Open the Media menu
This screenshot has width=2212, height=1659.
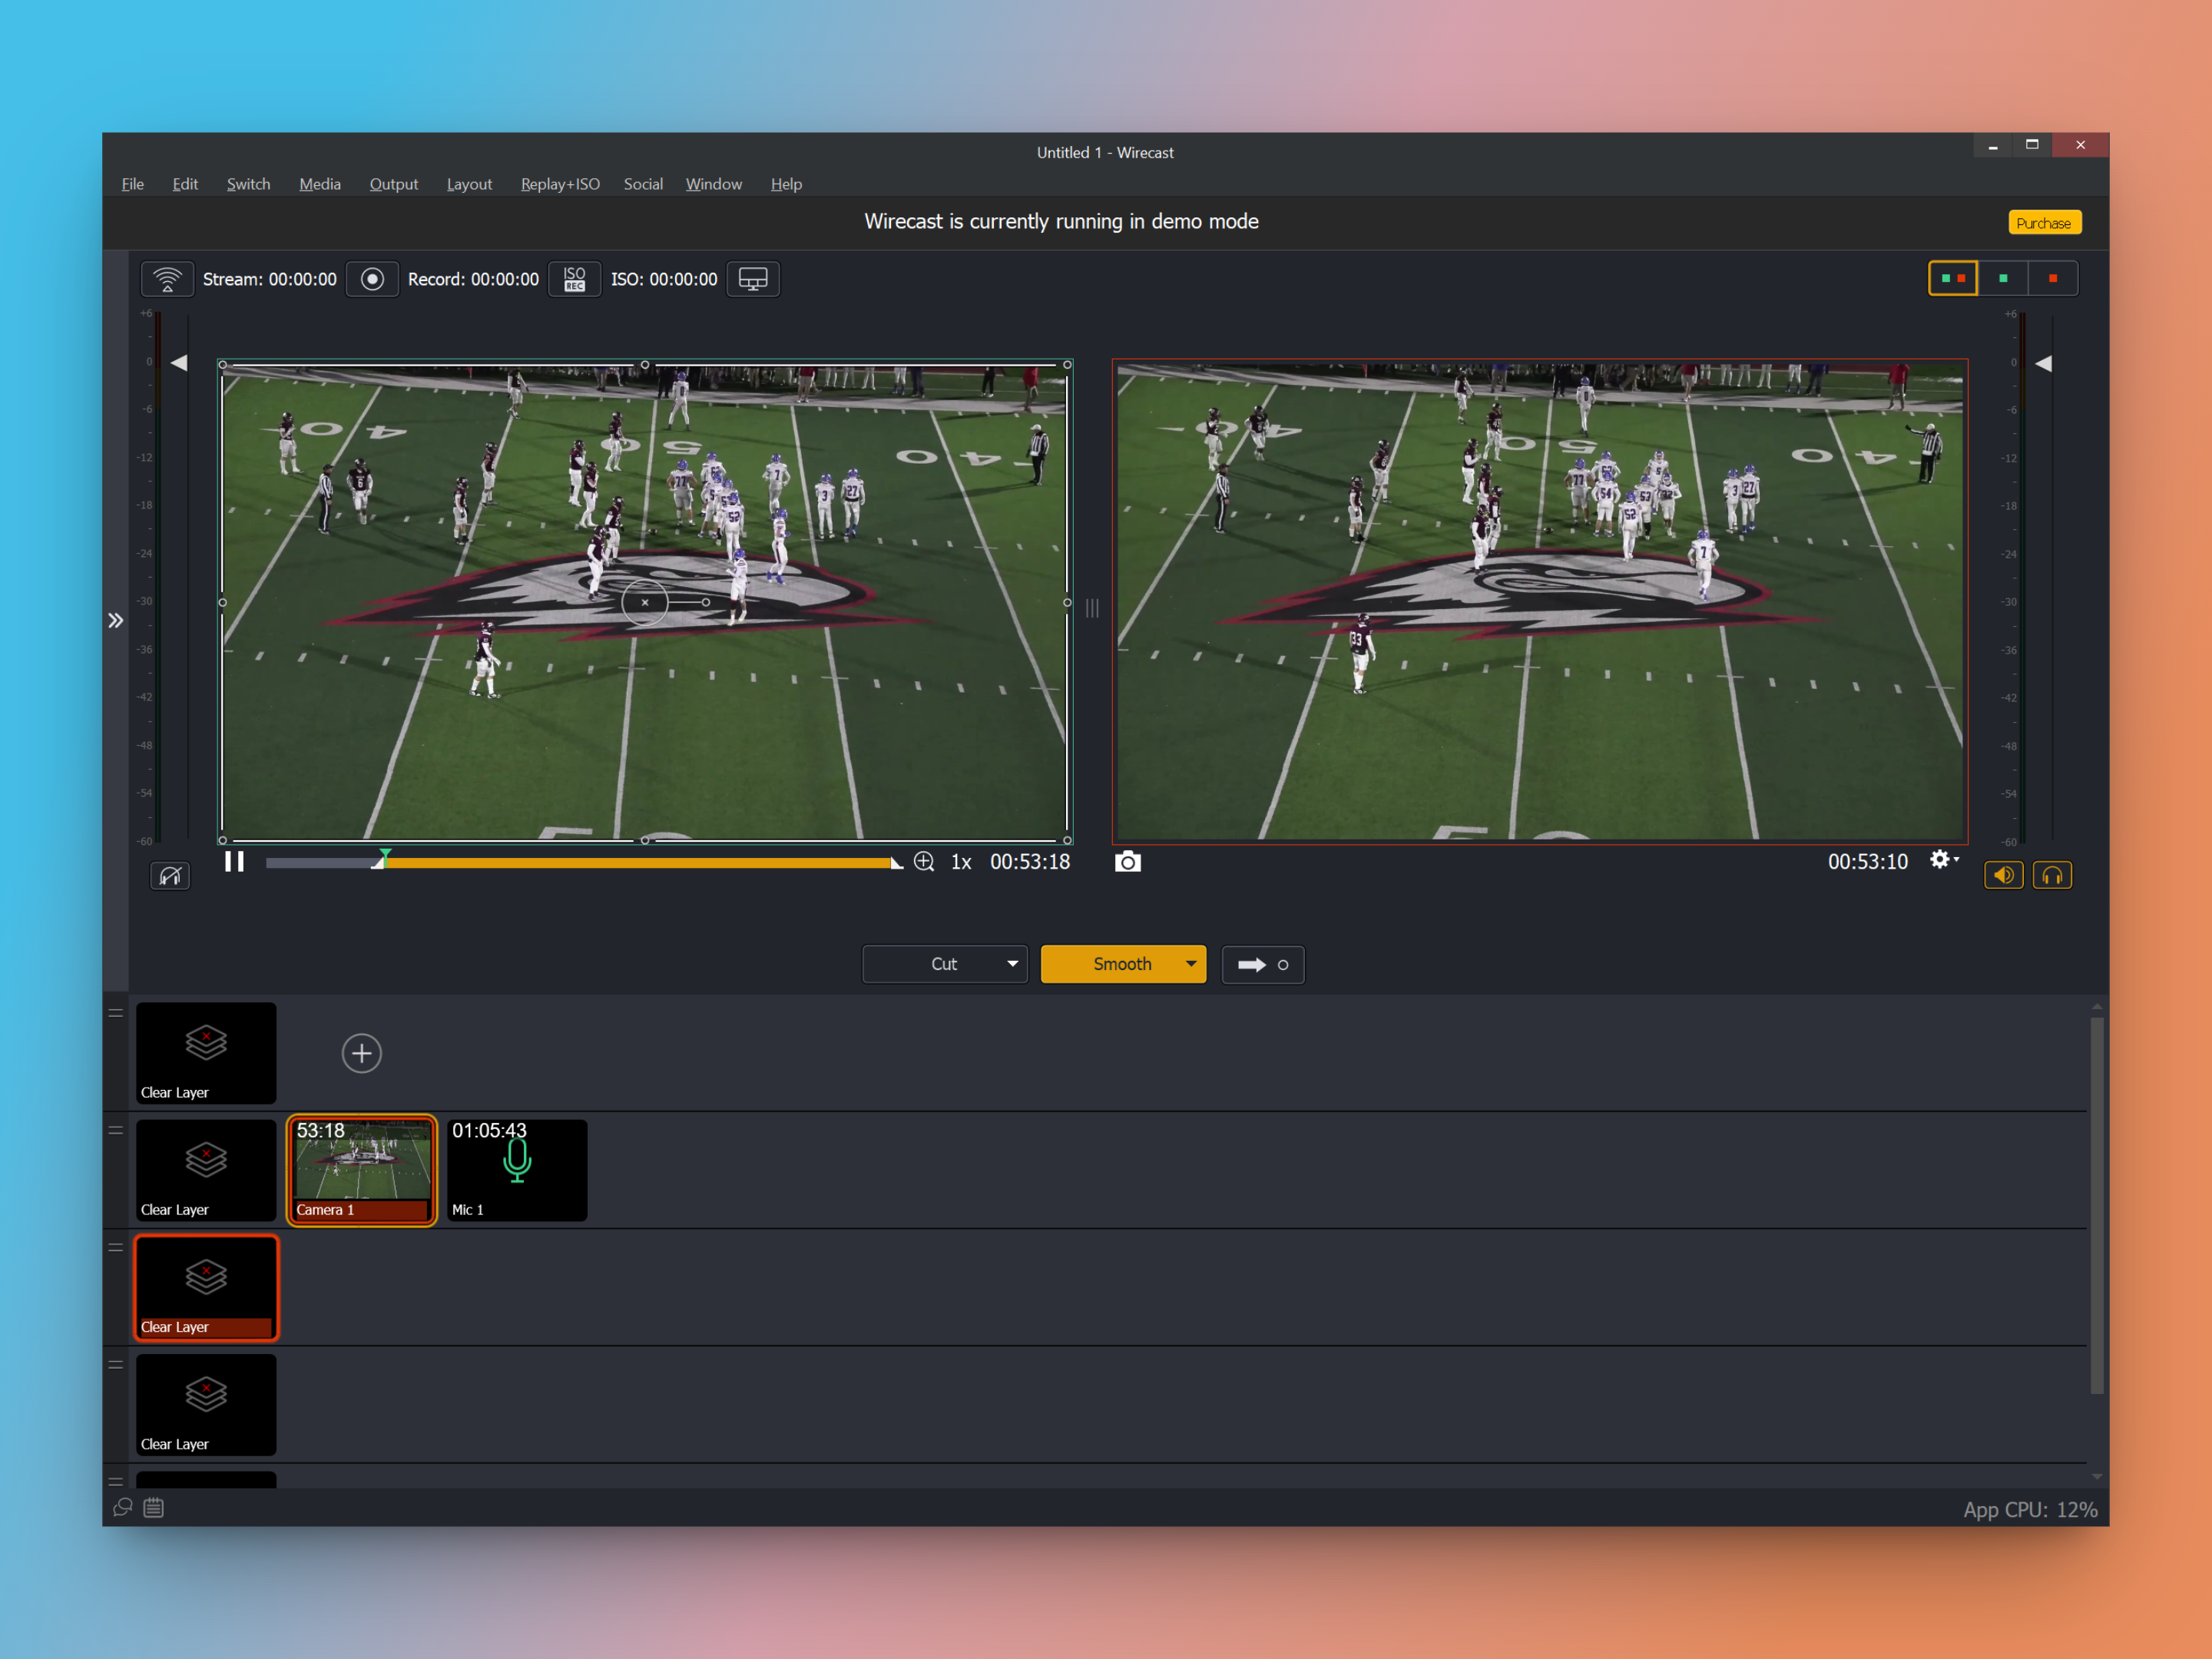[320, 184]
